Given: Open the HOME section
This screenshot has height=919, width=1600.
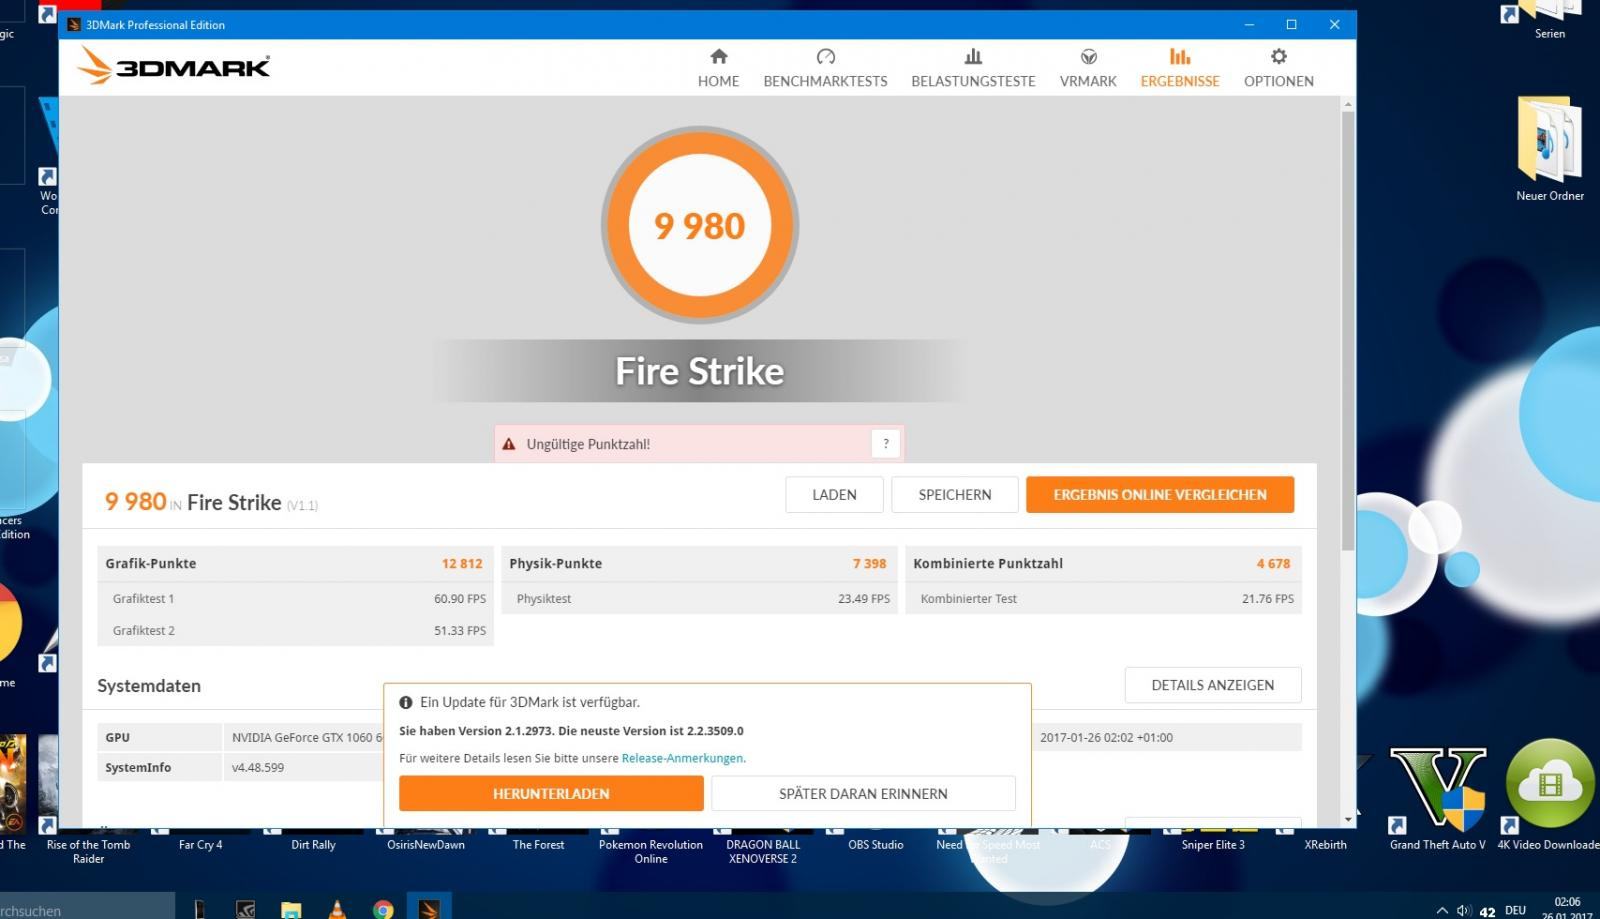Looking at the screenshot, I should click(x=718, y=68).
